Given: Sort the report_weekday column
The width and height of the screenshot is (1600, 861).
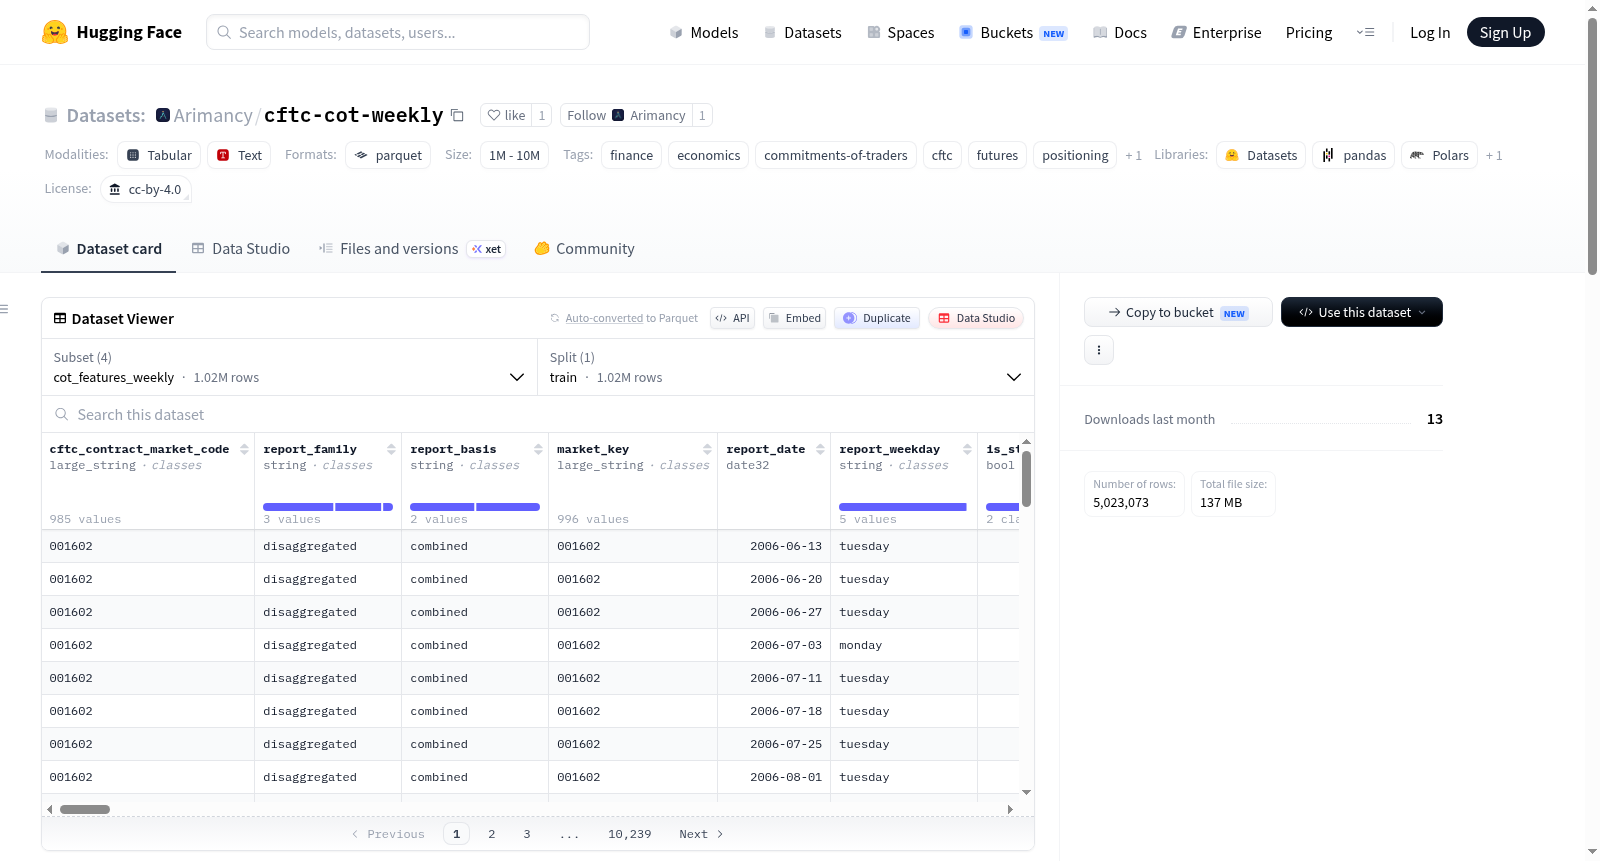Looking at the screenshot, I should [967, 449].
